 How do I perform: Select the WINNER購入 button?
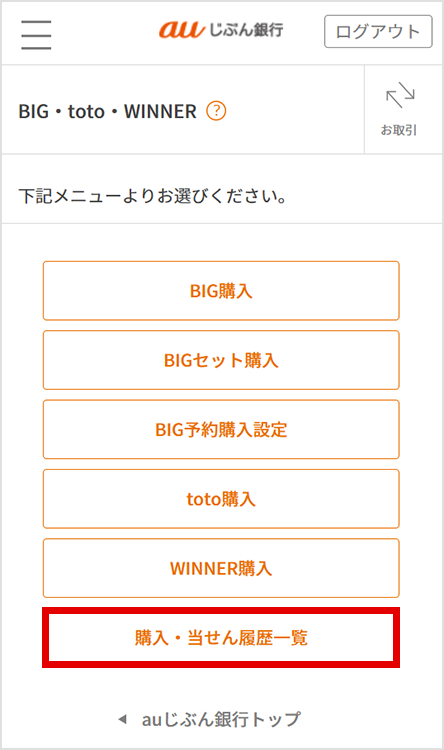[221, 568]
